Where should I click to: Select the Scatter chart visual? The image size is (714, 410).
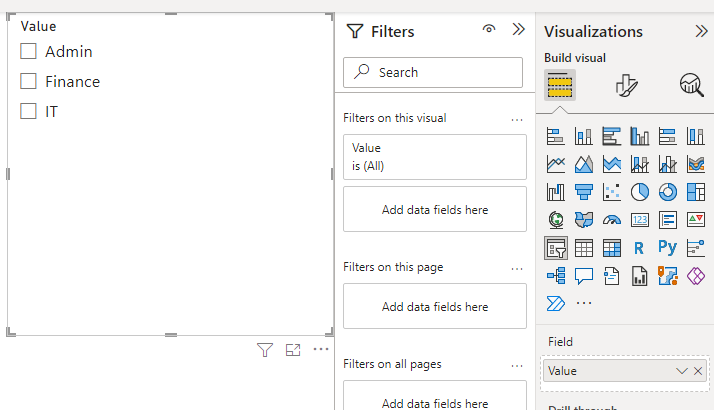click(612, 192)
